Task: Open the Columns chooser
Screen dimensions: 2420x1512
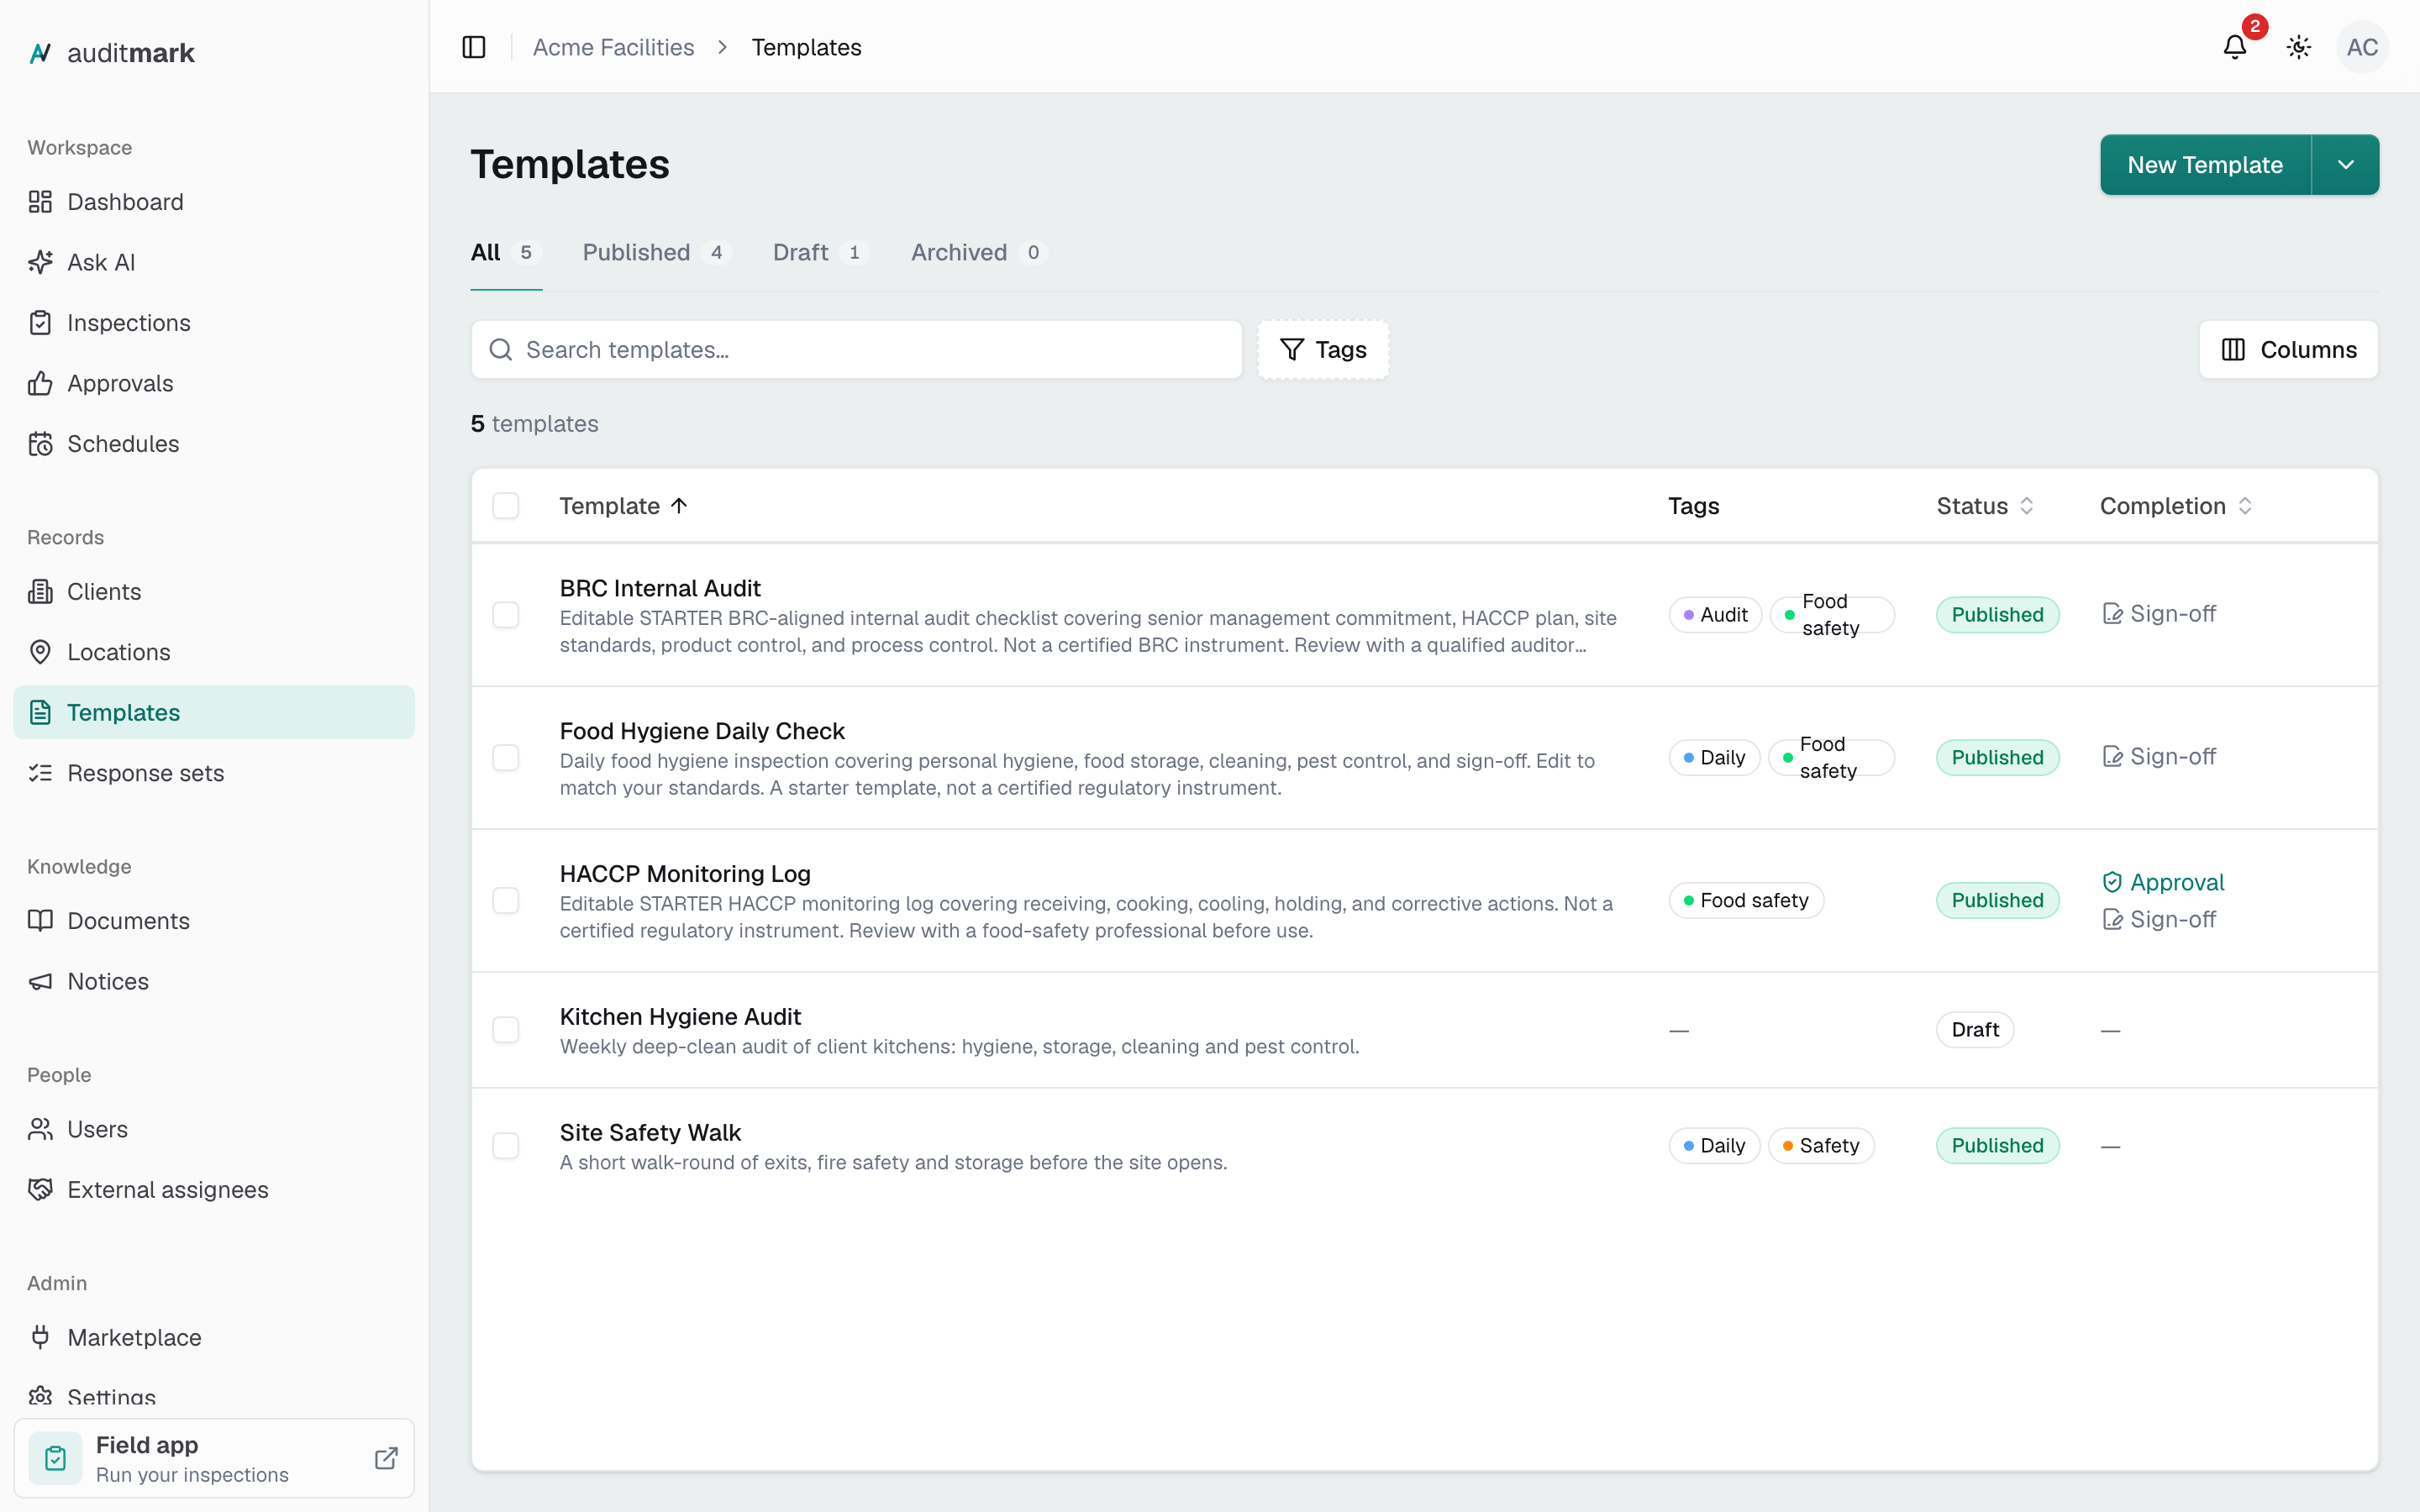Action: [2288, 350]
